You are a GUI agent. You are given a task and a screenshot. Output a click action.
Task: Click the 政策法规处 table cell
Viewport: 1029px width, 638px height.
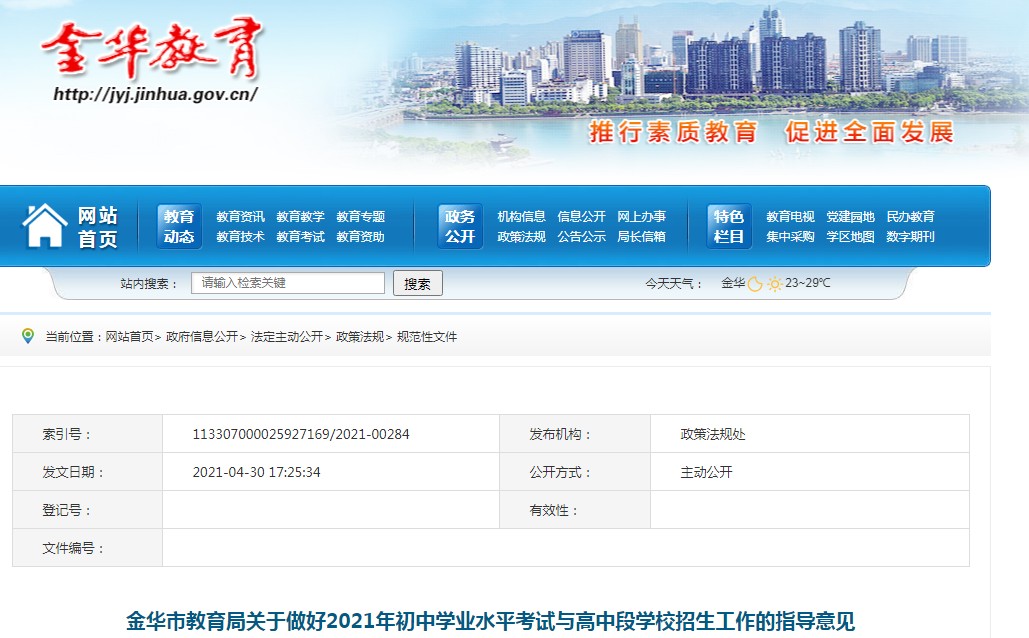tap(809, 434)
